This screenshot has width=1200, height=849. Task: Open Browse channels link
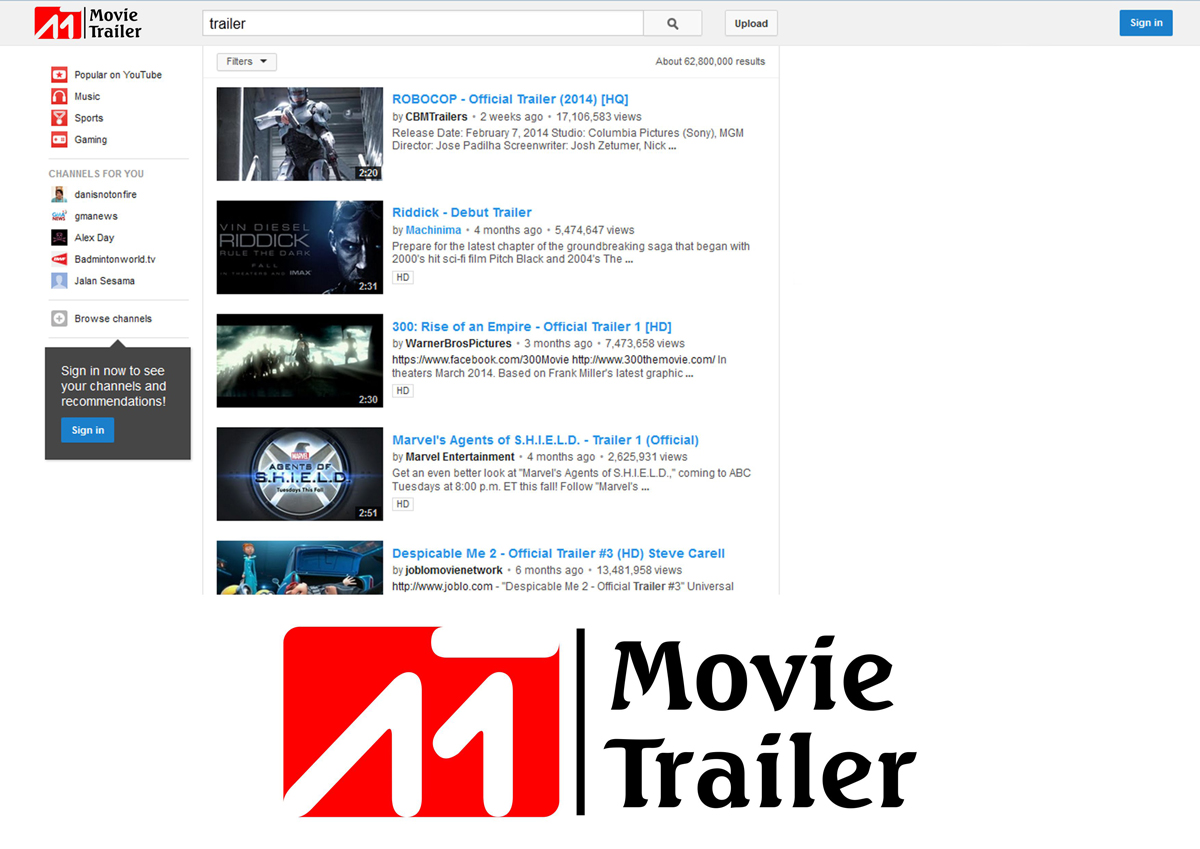(113, 319)
